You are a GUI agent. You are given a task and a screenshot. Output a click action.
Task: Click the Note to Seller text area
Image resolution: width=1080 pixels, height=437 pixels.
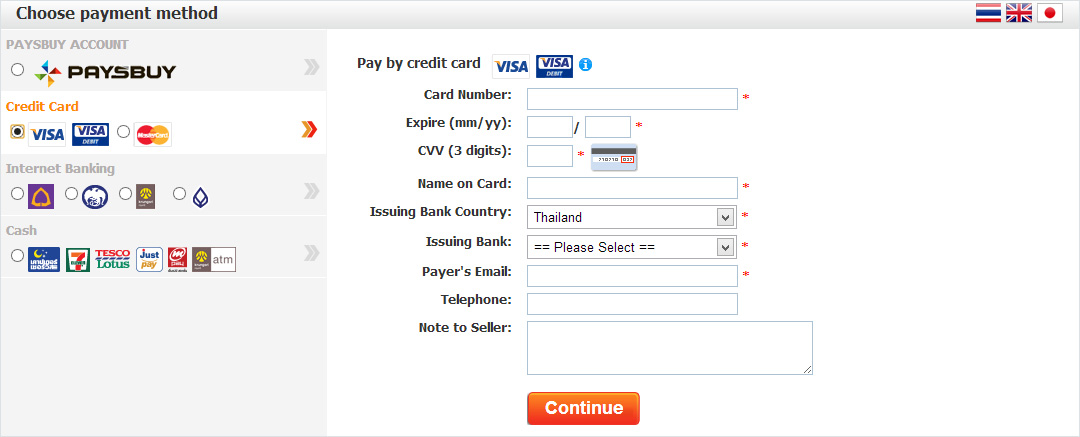pyautogui.click(x=669, y=348)
